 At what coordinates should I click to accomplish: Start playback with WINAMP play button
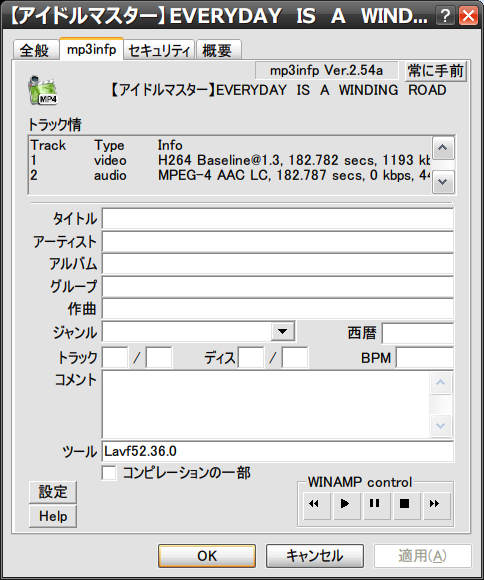[x=347, y=506]
